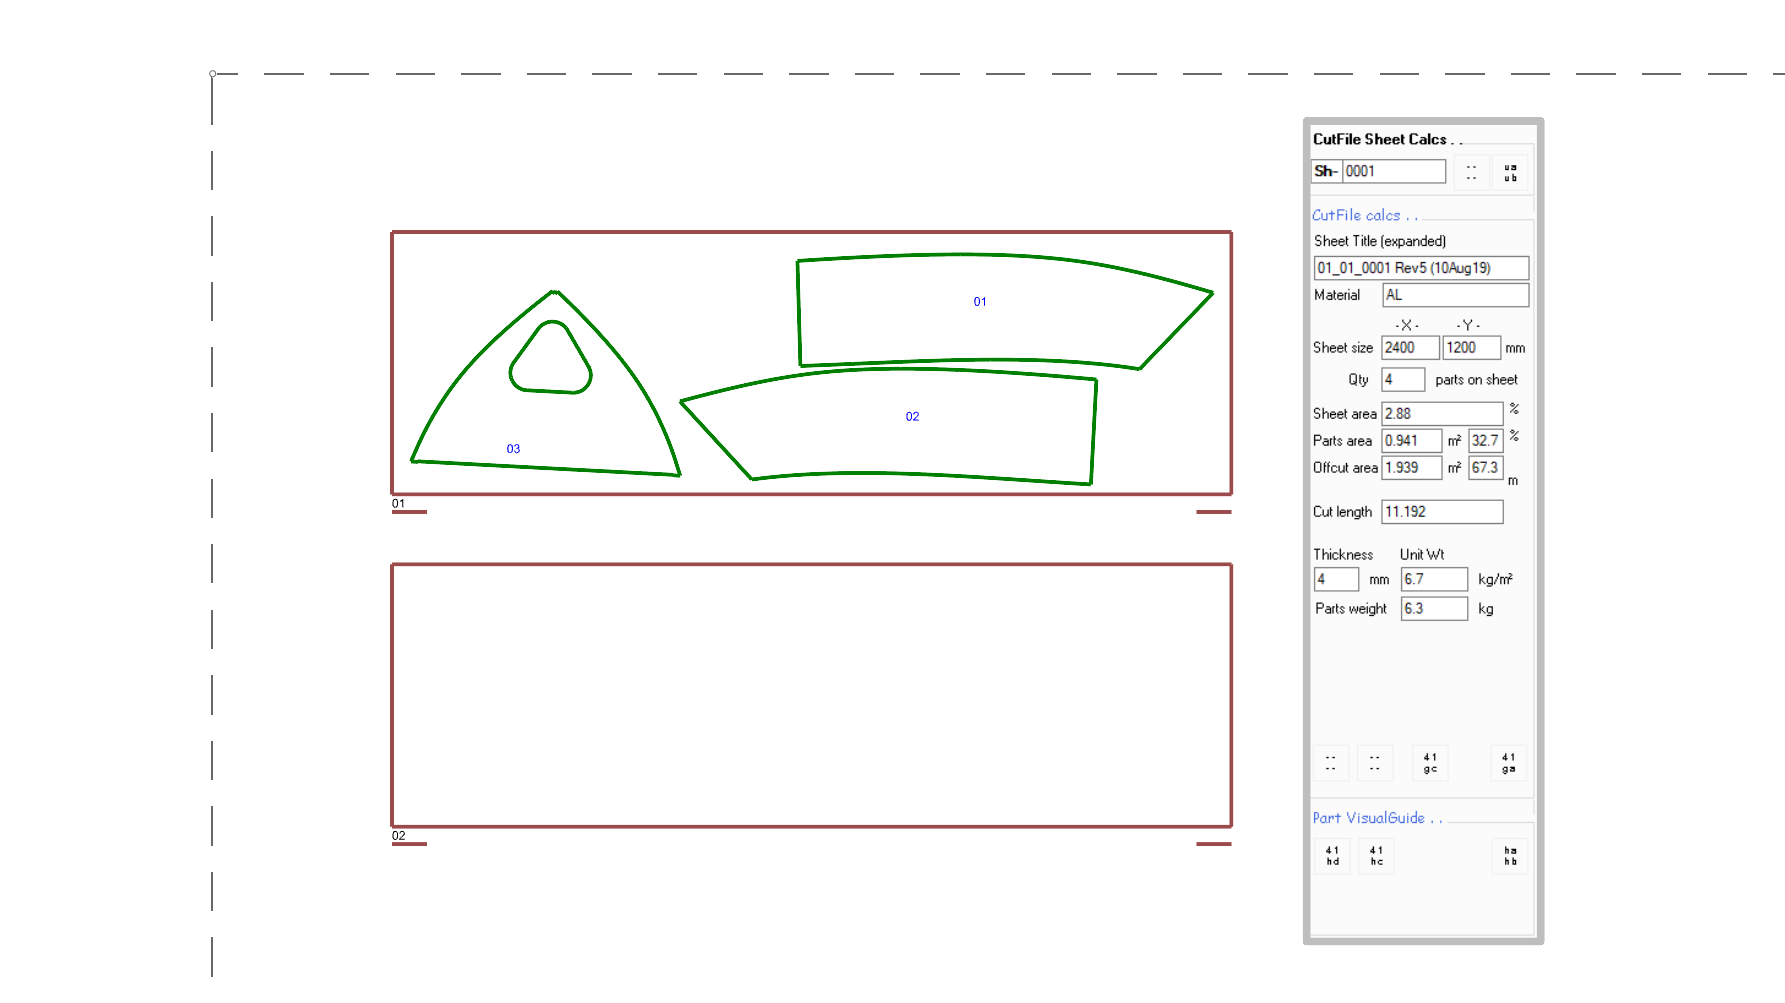Select part label '02' on the sheet
The height and width of the screenshot is (1003, 1785).
pos(912,417)
